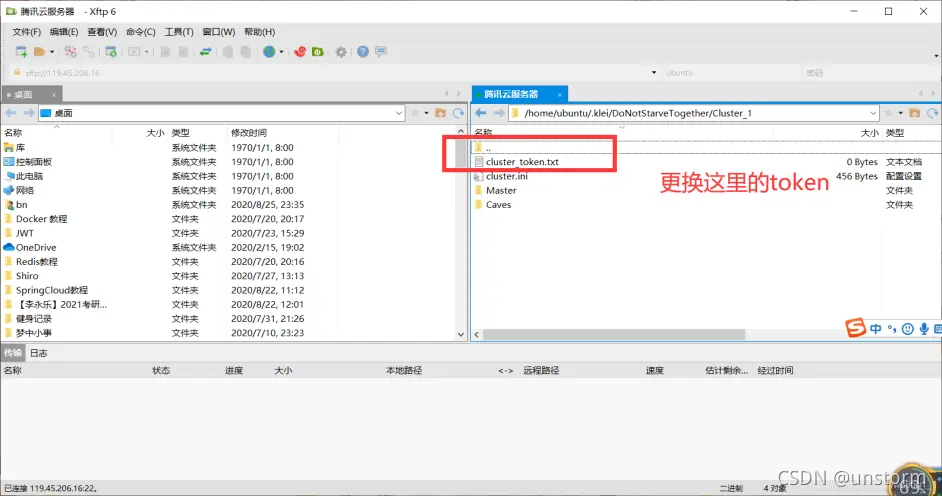Expand remote pane bookmarks dropdown arrow
Viewport: 942px width, 496px height.
pos(901,113)
